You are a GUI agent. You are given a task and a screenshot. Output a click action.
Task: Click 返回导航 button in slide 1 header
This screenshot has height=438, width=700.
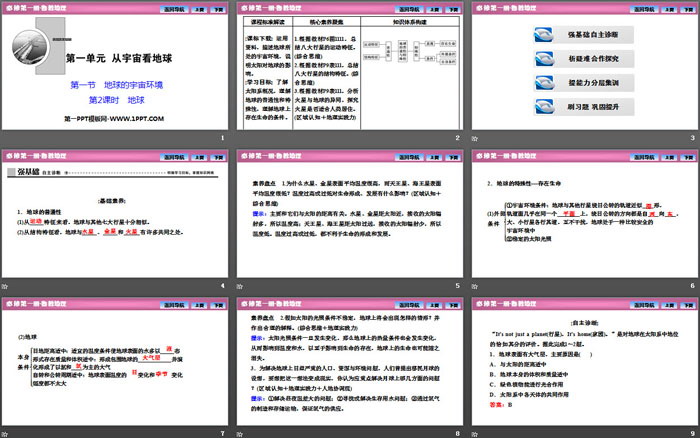(x=174, y=9)
